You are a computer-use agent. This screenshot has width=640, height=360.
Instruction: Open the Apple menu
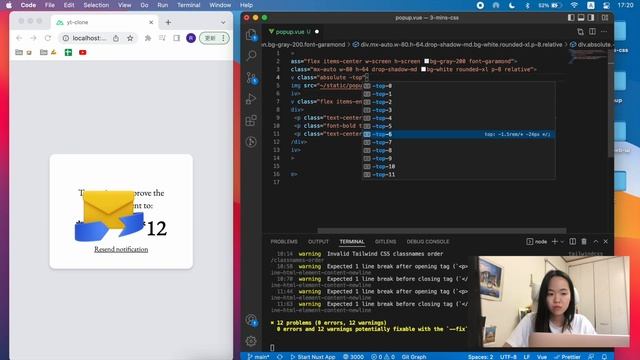(x=9, y=5)
